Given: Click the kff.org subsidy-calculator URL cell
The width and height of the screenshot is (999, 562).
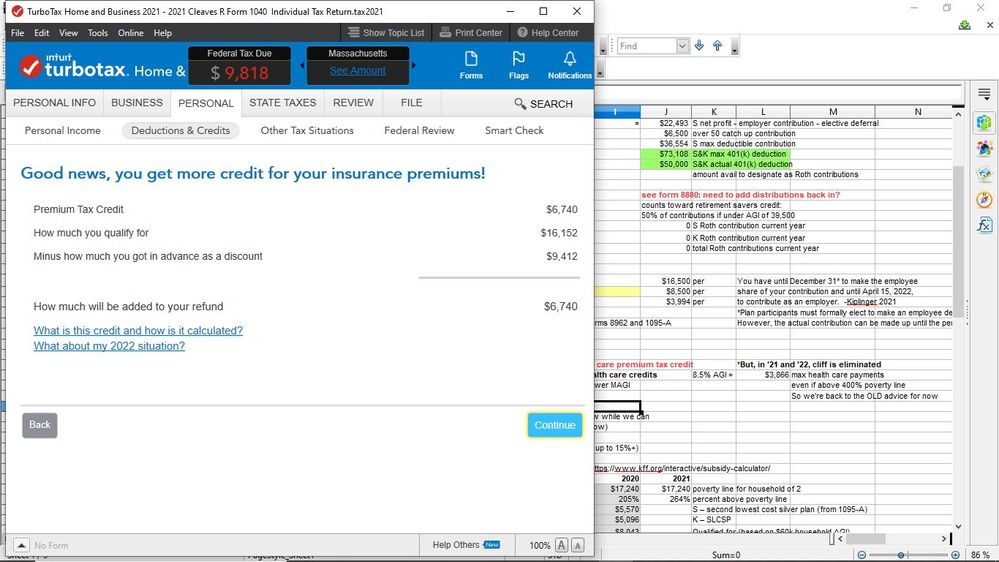Looking at the screenshot, I should click(x=682, y=468).
